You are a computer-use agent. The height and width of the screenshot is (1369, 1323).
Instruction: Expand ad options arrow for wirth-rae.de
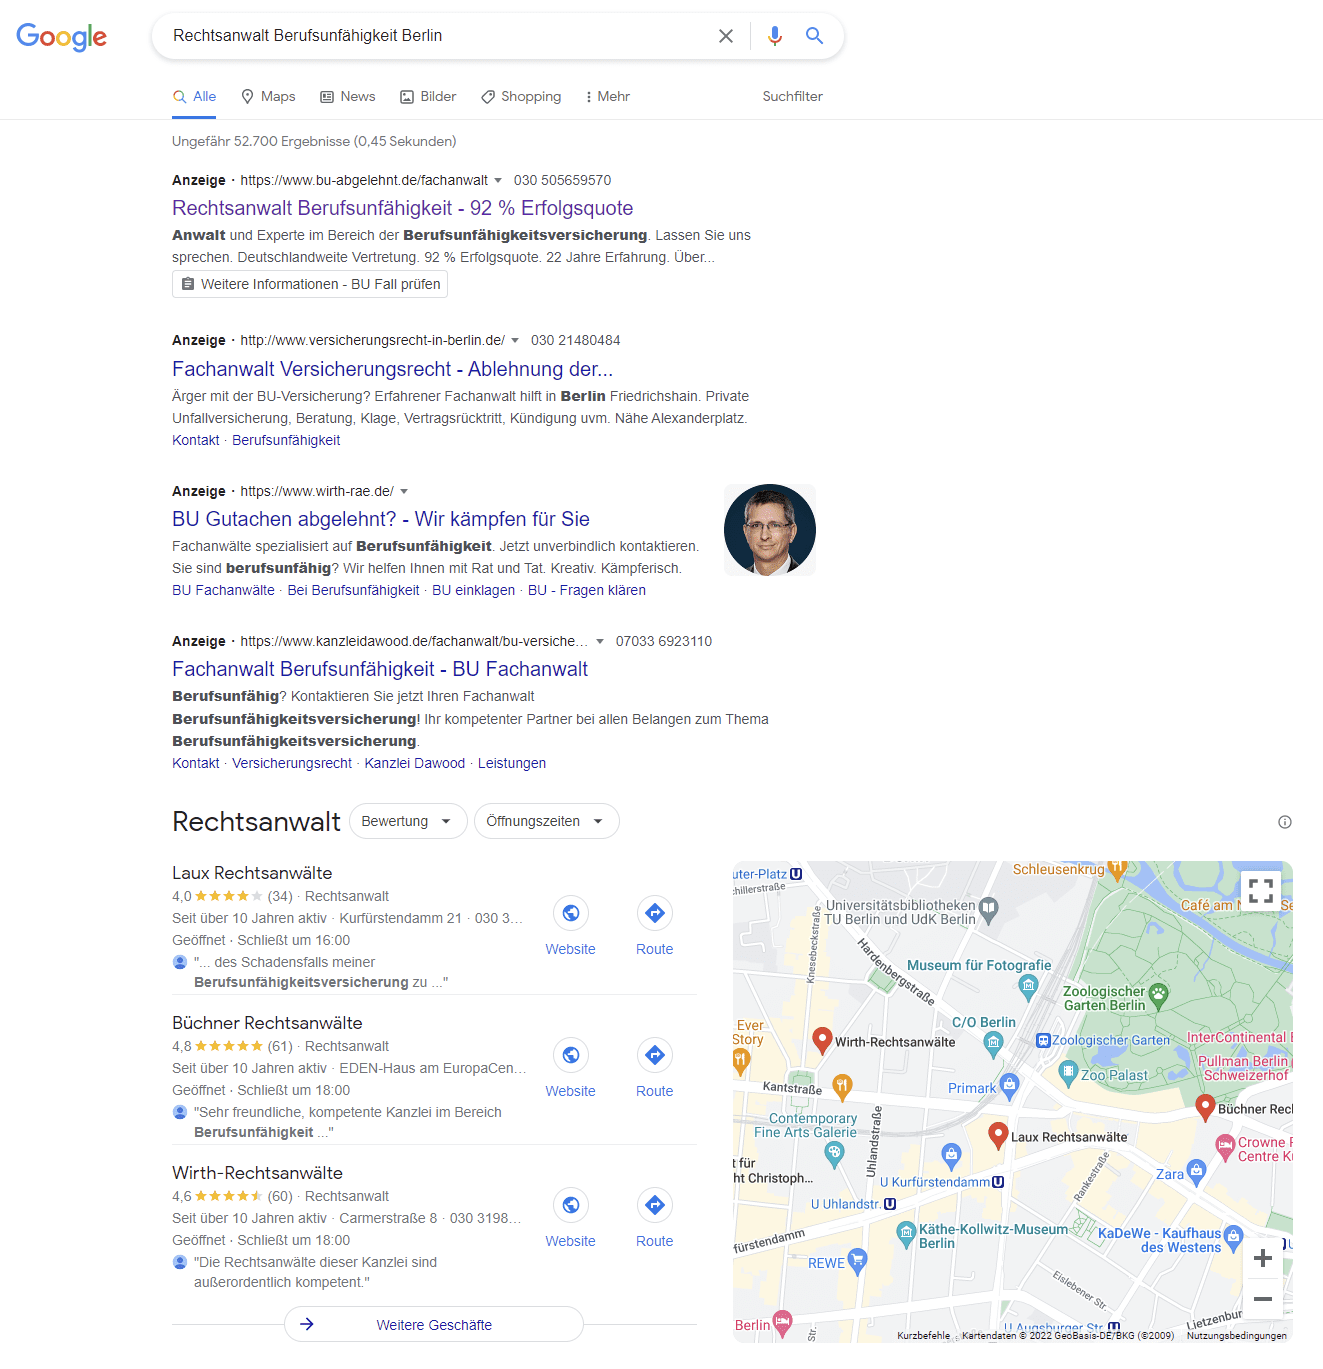coord(404,492)
